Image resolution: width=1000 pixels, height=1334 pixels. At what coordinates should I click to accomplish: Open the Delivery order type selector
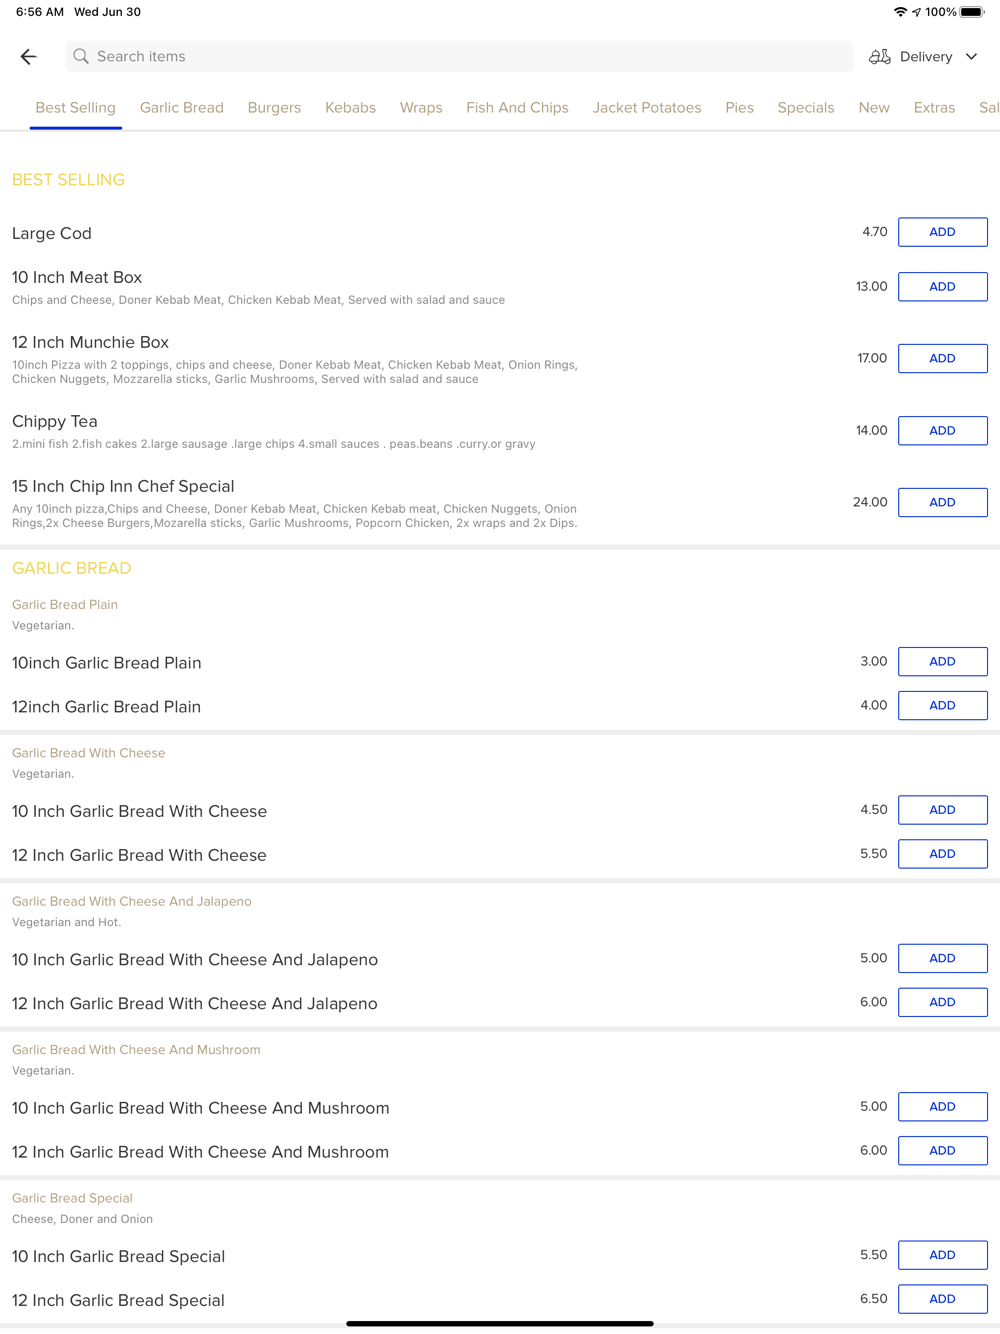click(x=925, y=57)
